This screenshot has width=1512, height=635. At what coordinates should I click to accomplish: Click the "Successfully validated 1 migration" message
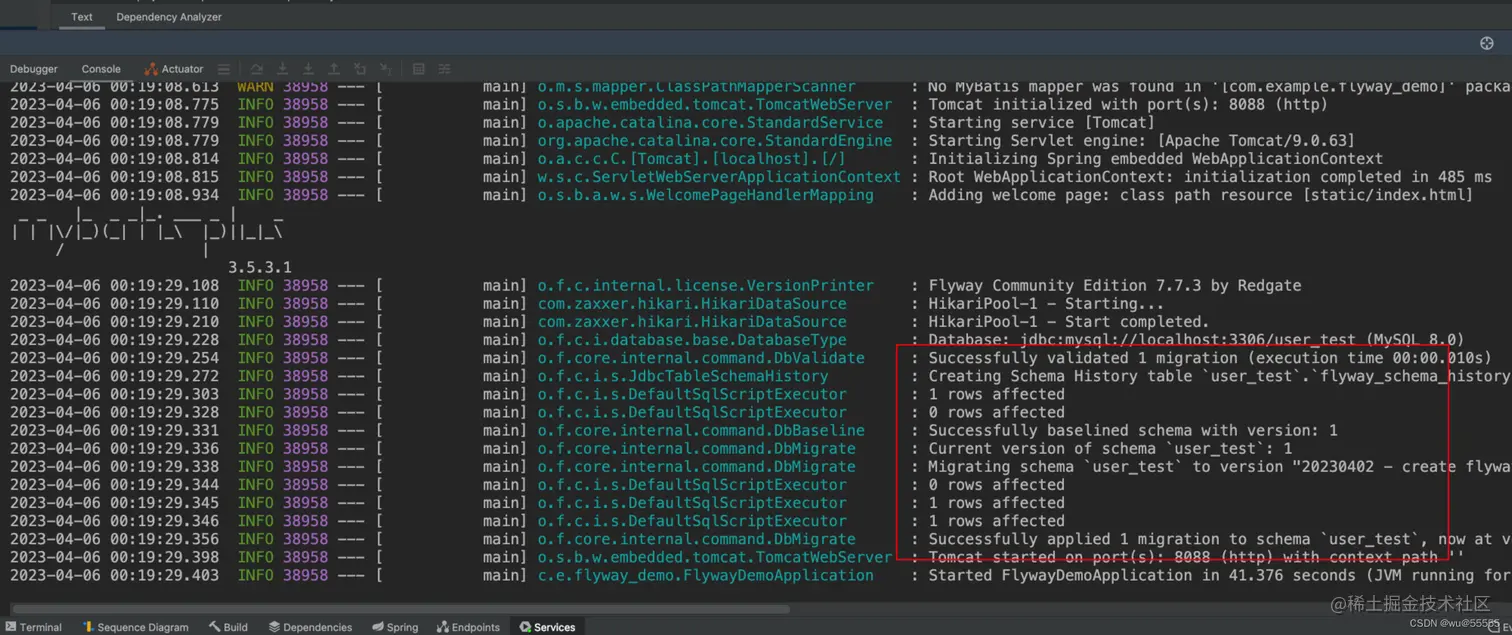(x=1210, y=358)
